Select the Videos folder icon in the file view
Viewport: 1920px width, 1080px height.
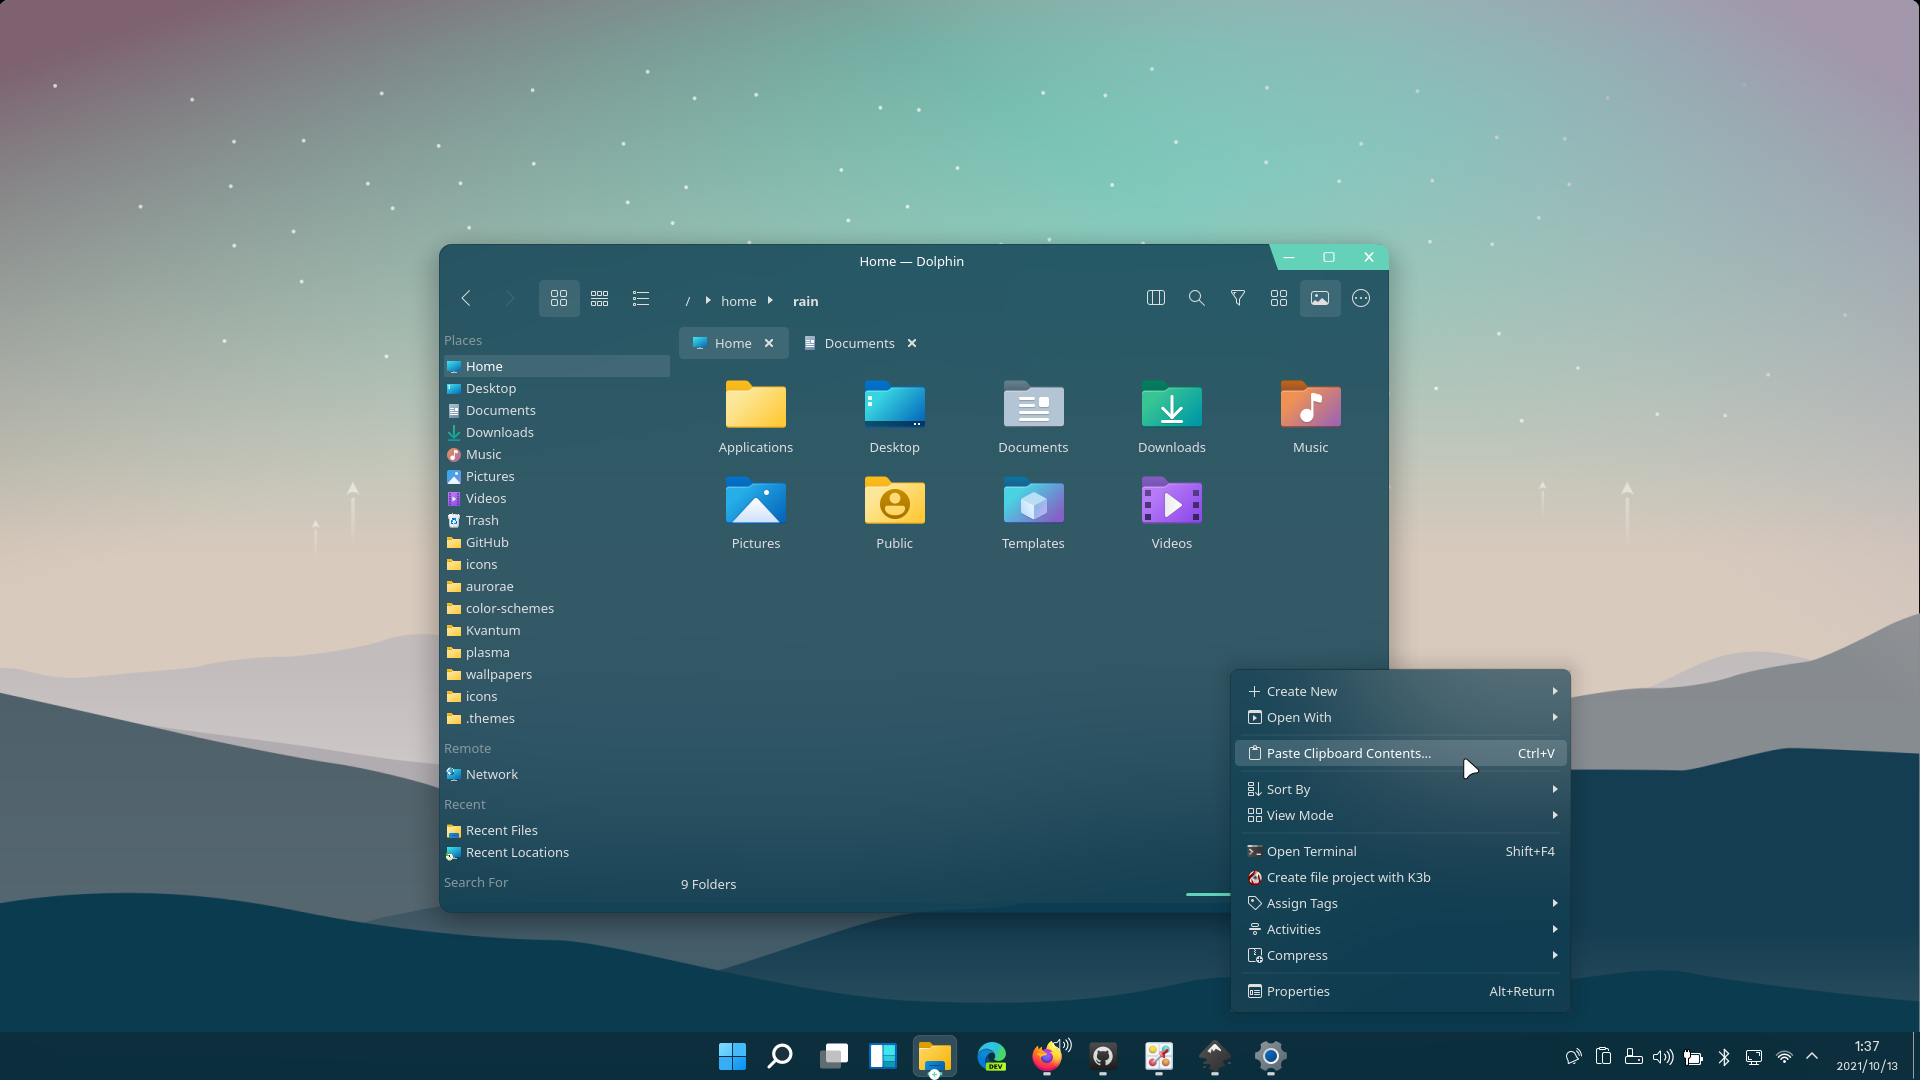tap(1172, 501)
